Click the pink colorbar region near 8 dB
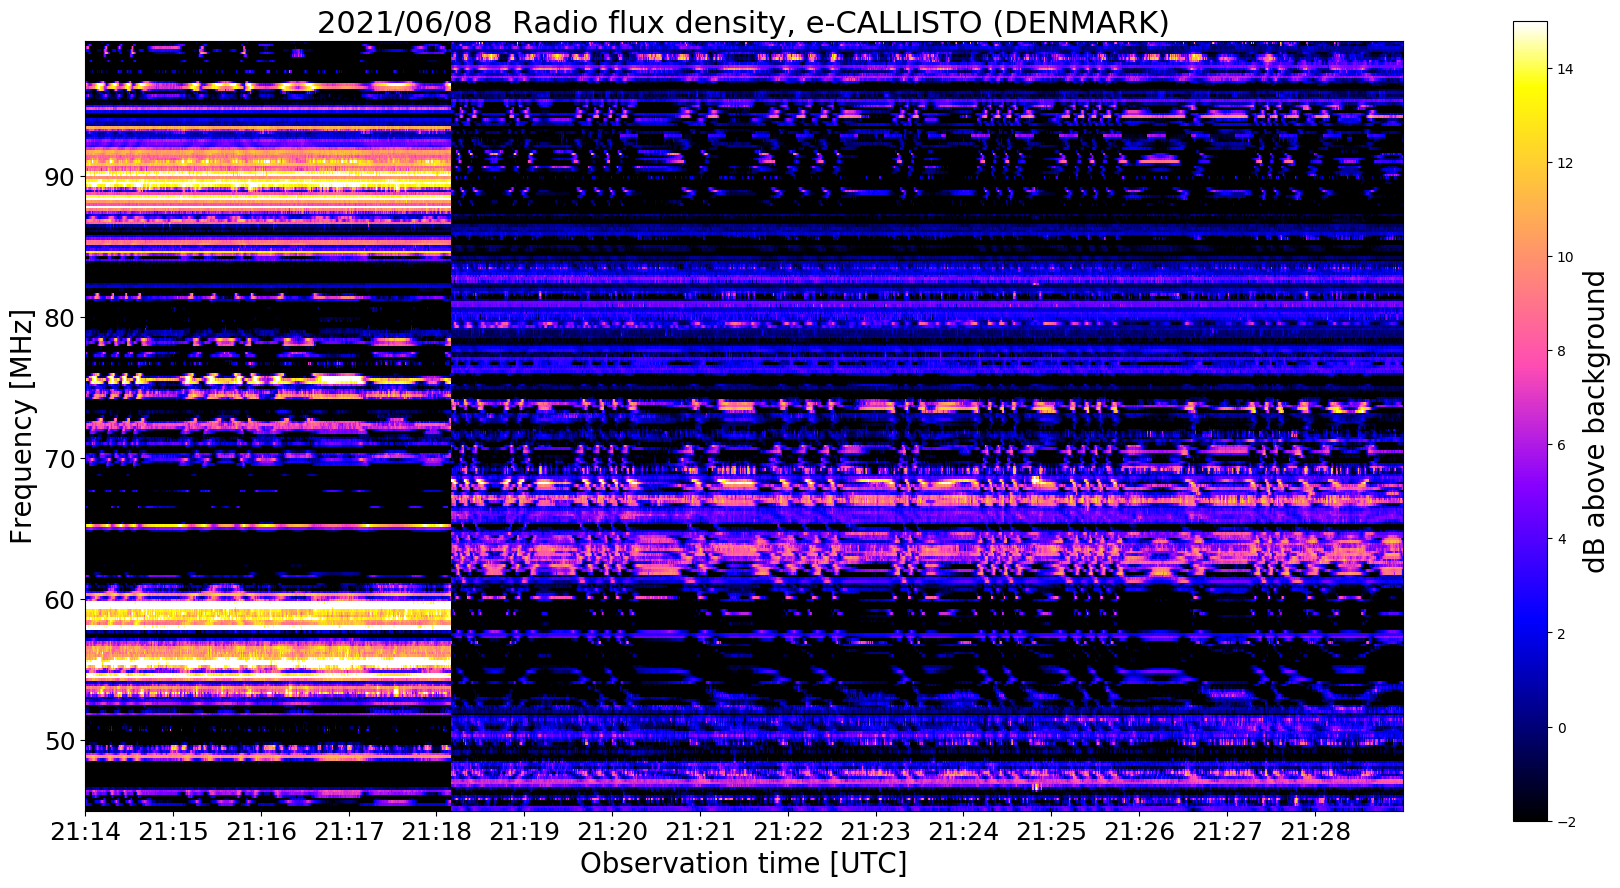The width and height of the screenshot is (1620, 888). coord(1530,351)
